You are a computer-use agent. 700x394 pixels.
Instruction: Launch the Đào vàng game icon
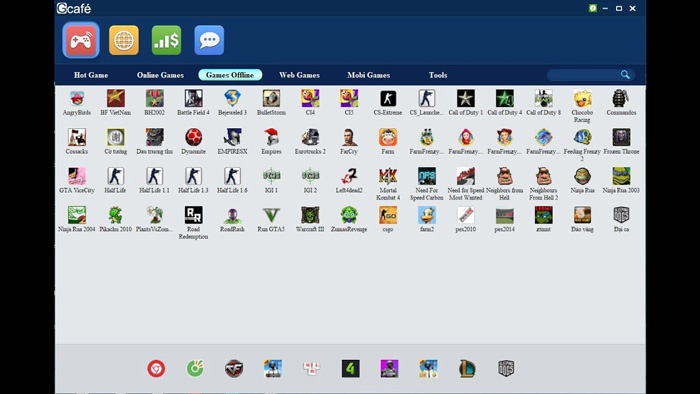click(582, 215)
